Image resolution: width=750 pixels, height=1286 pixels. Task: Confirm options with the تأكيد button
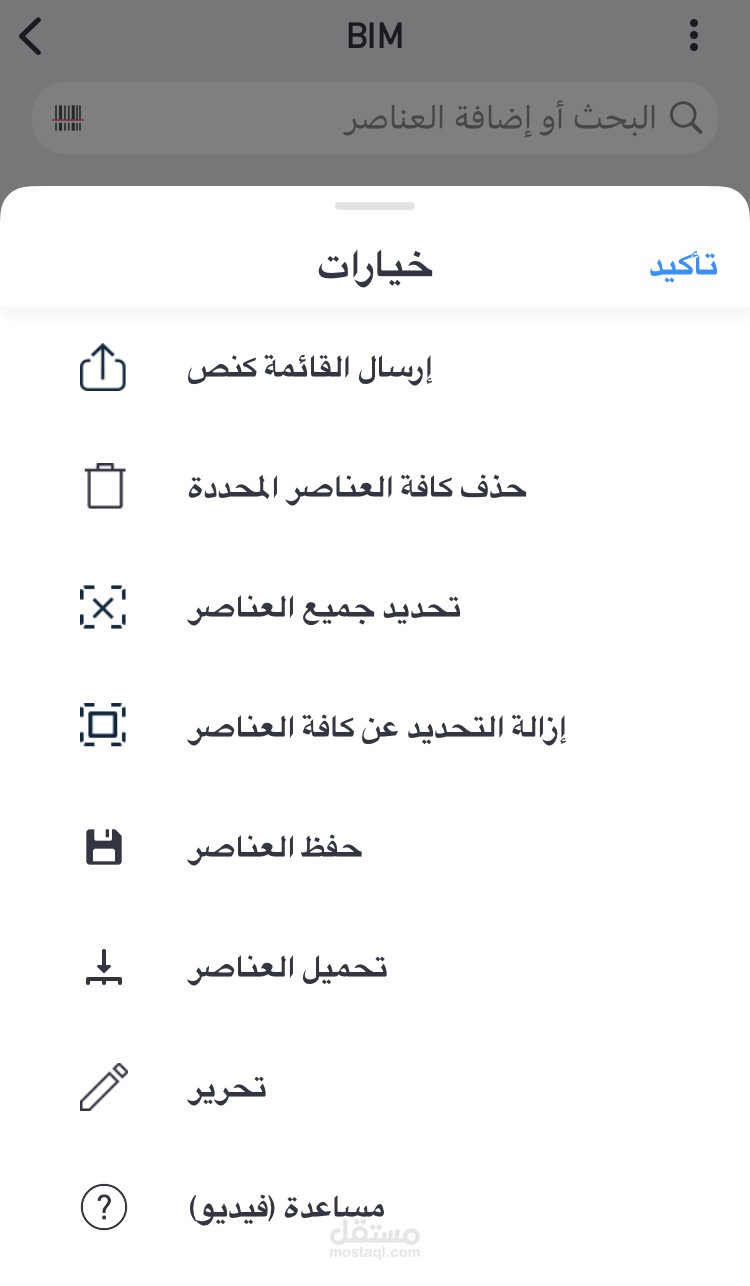[684, 266]
